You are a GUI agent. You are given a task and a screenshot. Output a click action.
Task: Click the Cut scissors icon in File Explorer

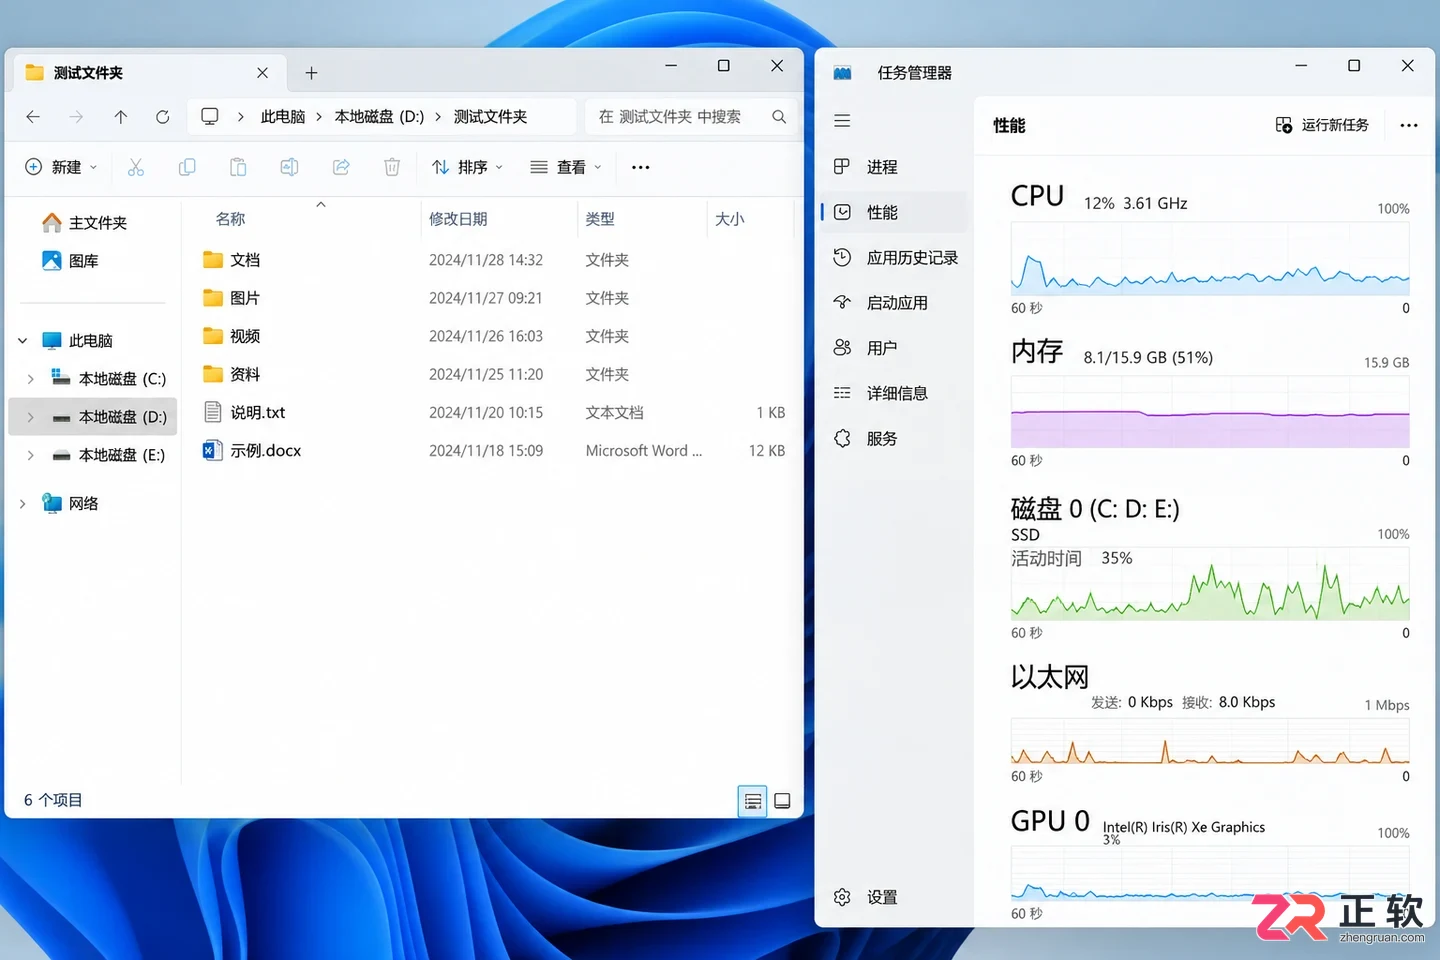(136, 167)
